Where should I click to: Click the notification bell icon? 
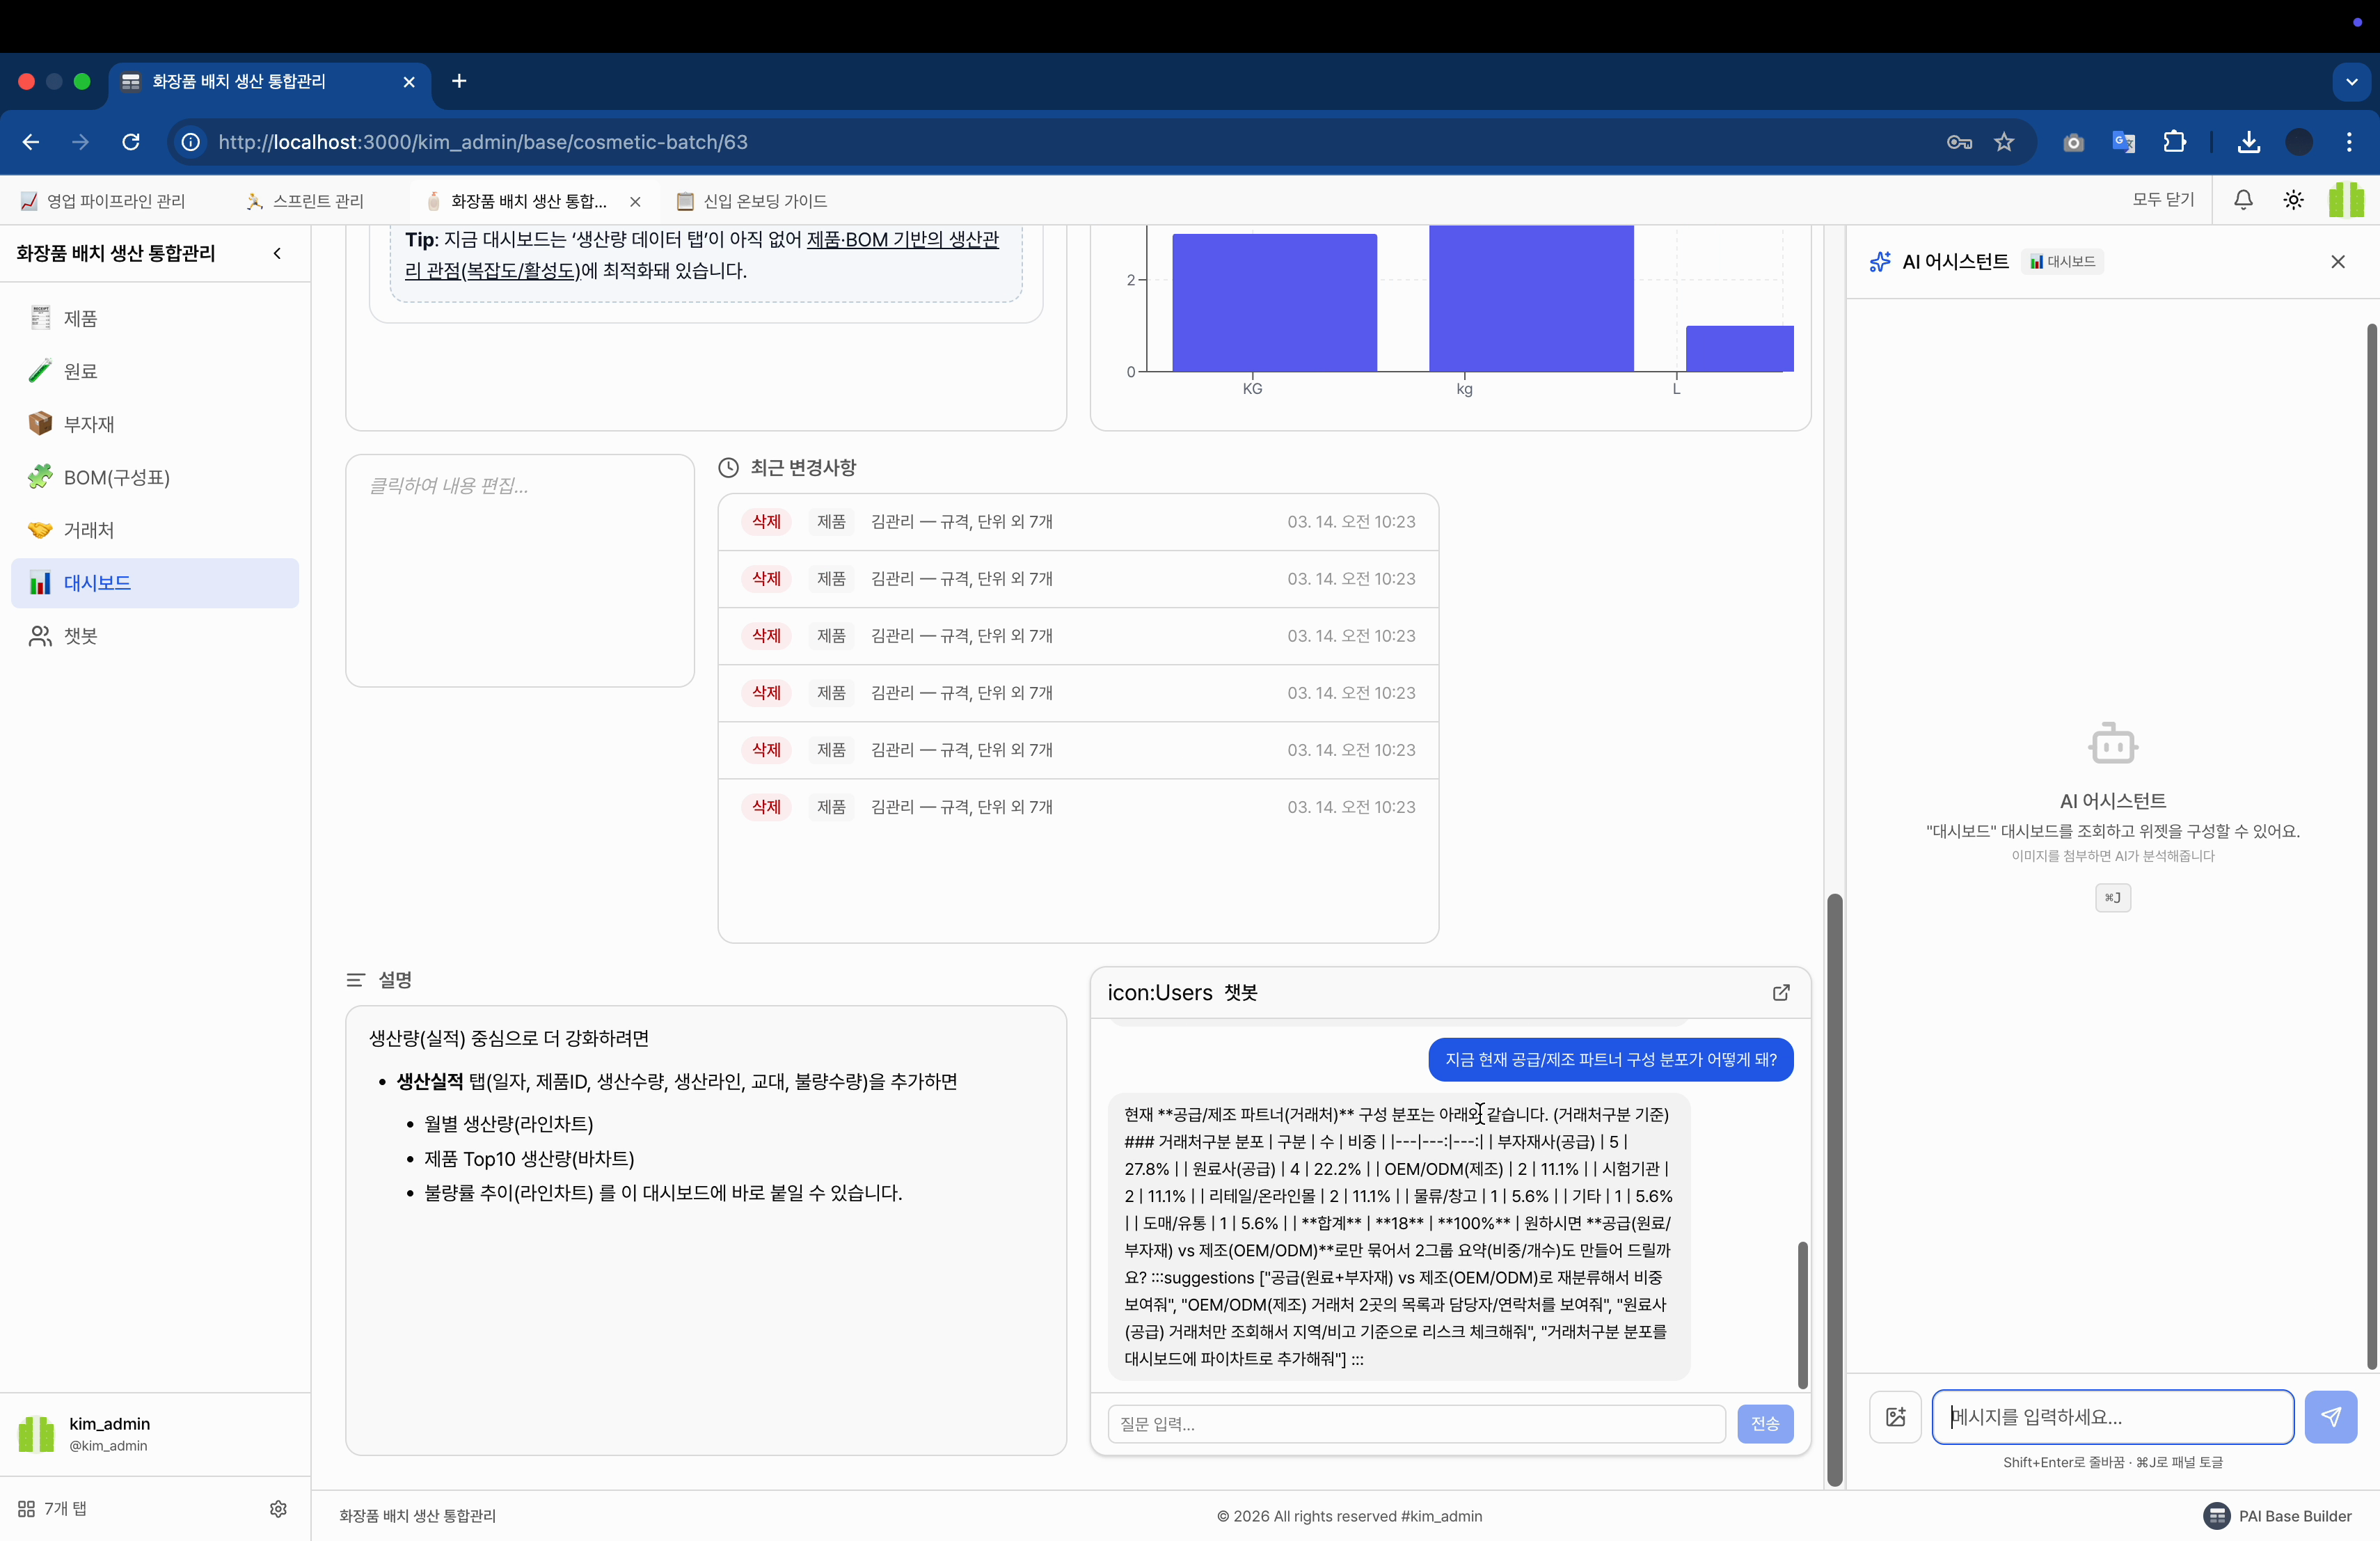(2243, 200)
